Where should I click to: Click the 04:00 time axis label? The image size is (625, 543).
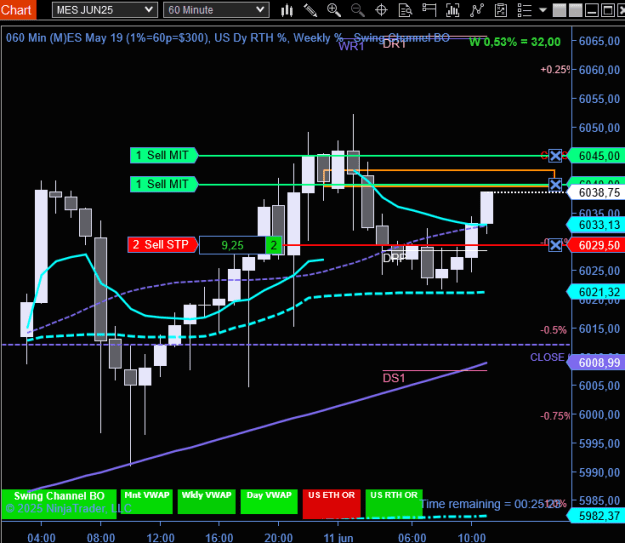click(41, 537)
